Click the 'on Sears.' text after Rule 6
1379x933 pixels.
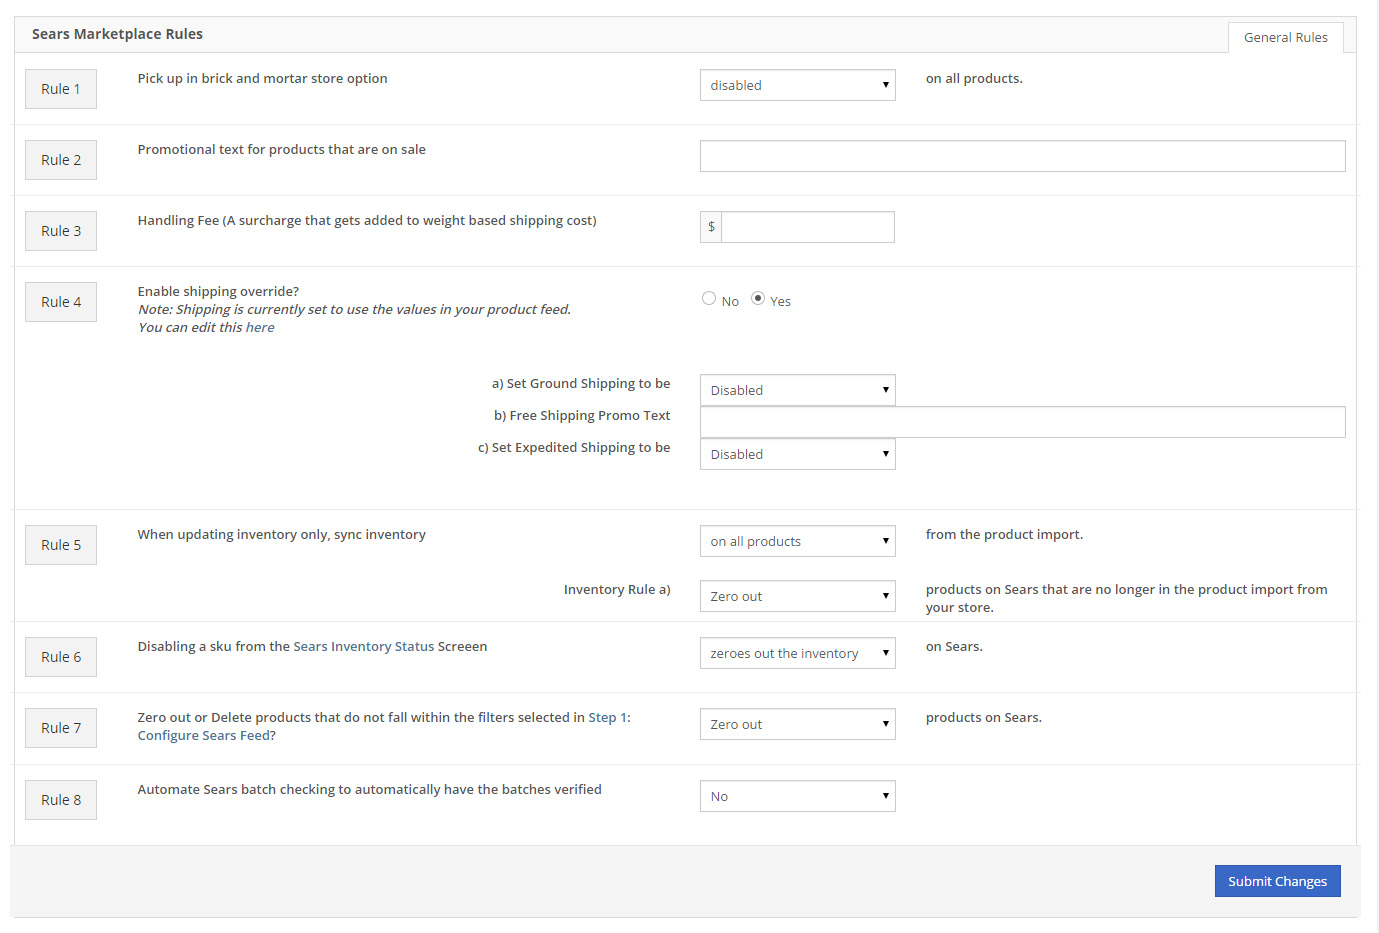954,647
